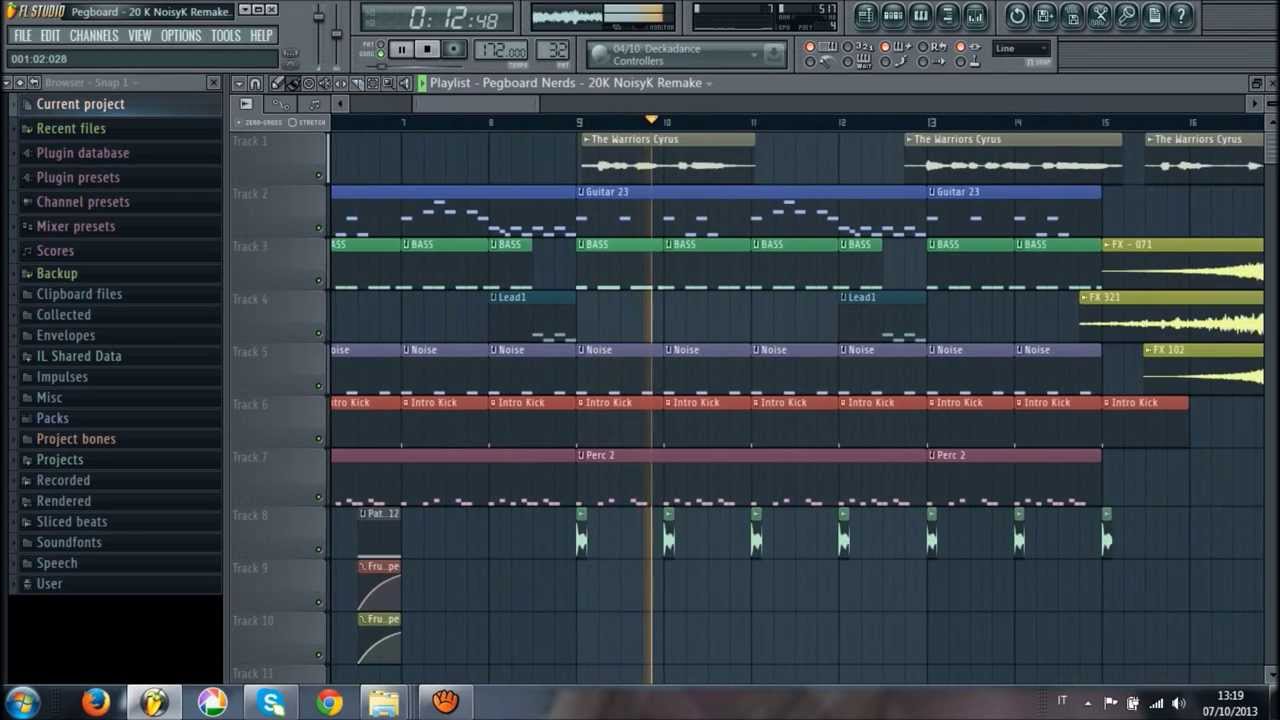Click the question mark help icon

click(1181, 16)
